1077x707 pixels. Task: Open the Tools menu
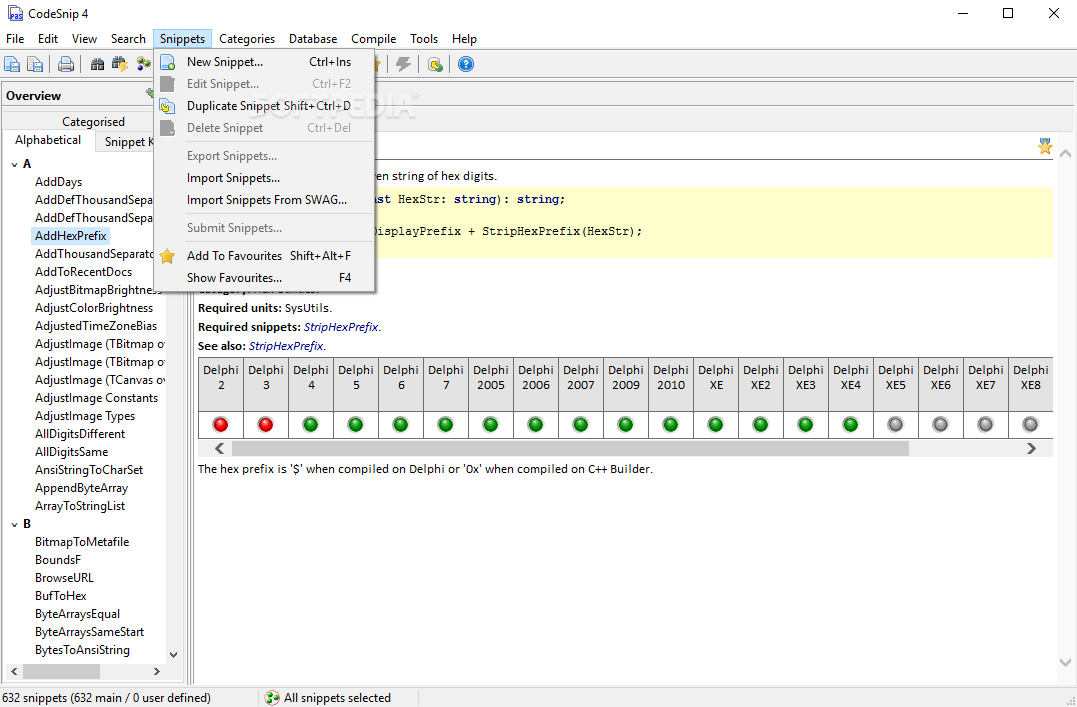424,39
